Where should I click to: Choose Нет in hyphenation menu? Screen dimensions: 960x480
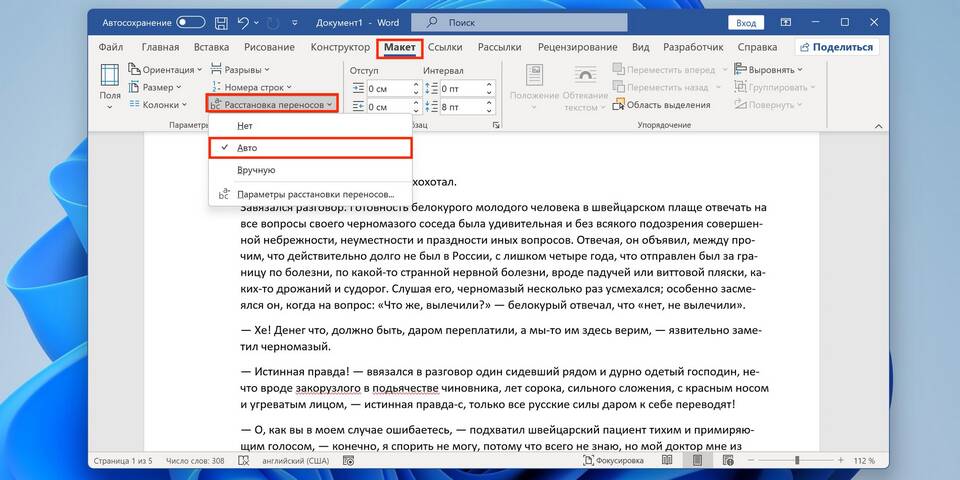[x=245, y=126]
